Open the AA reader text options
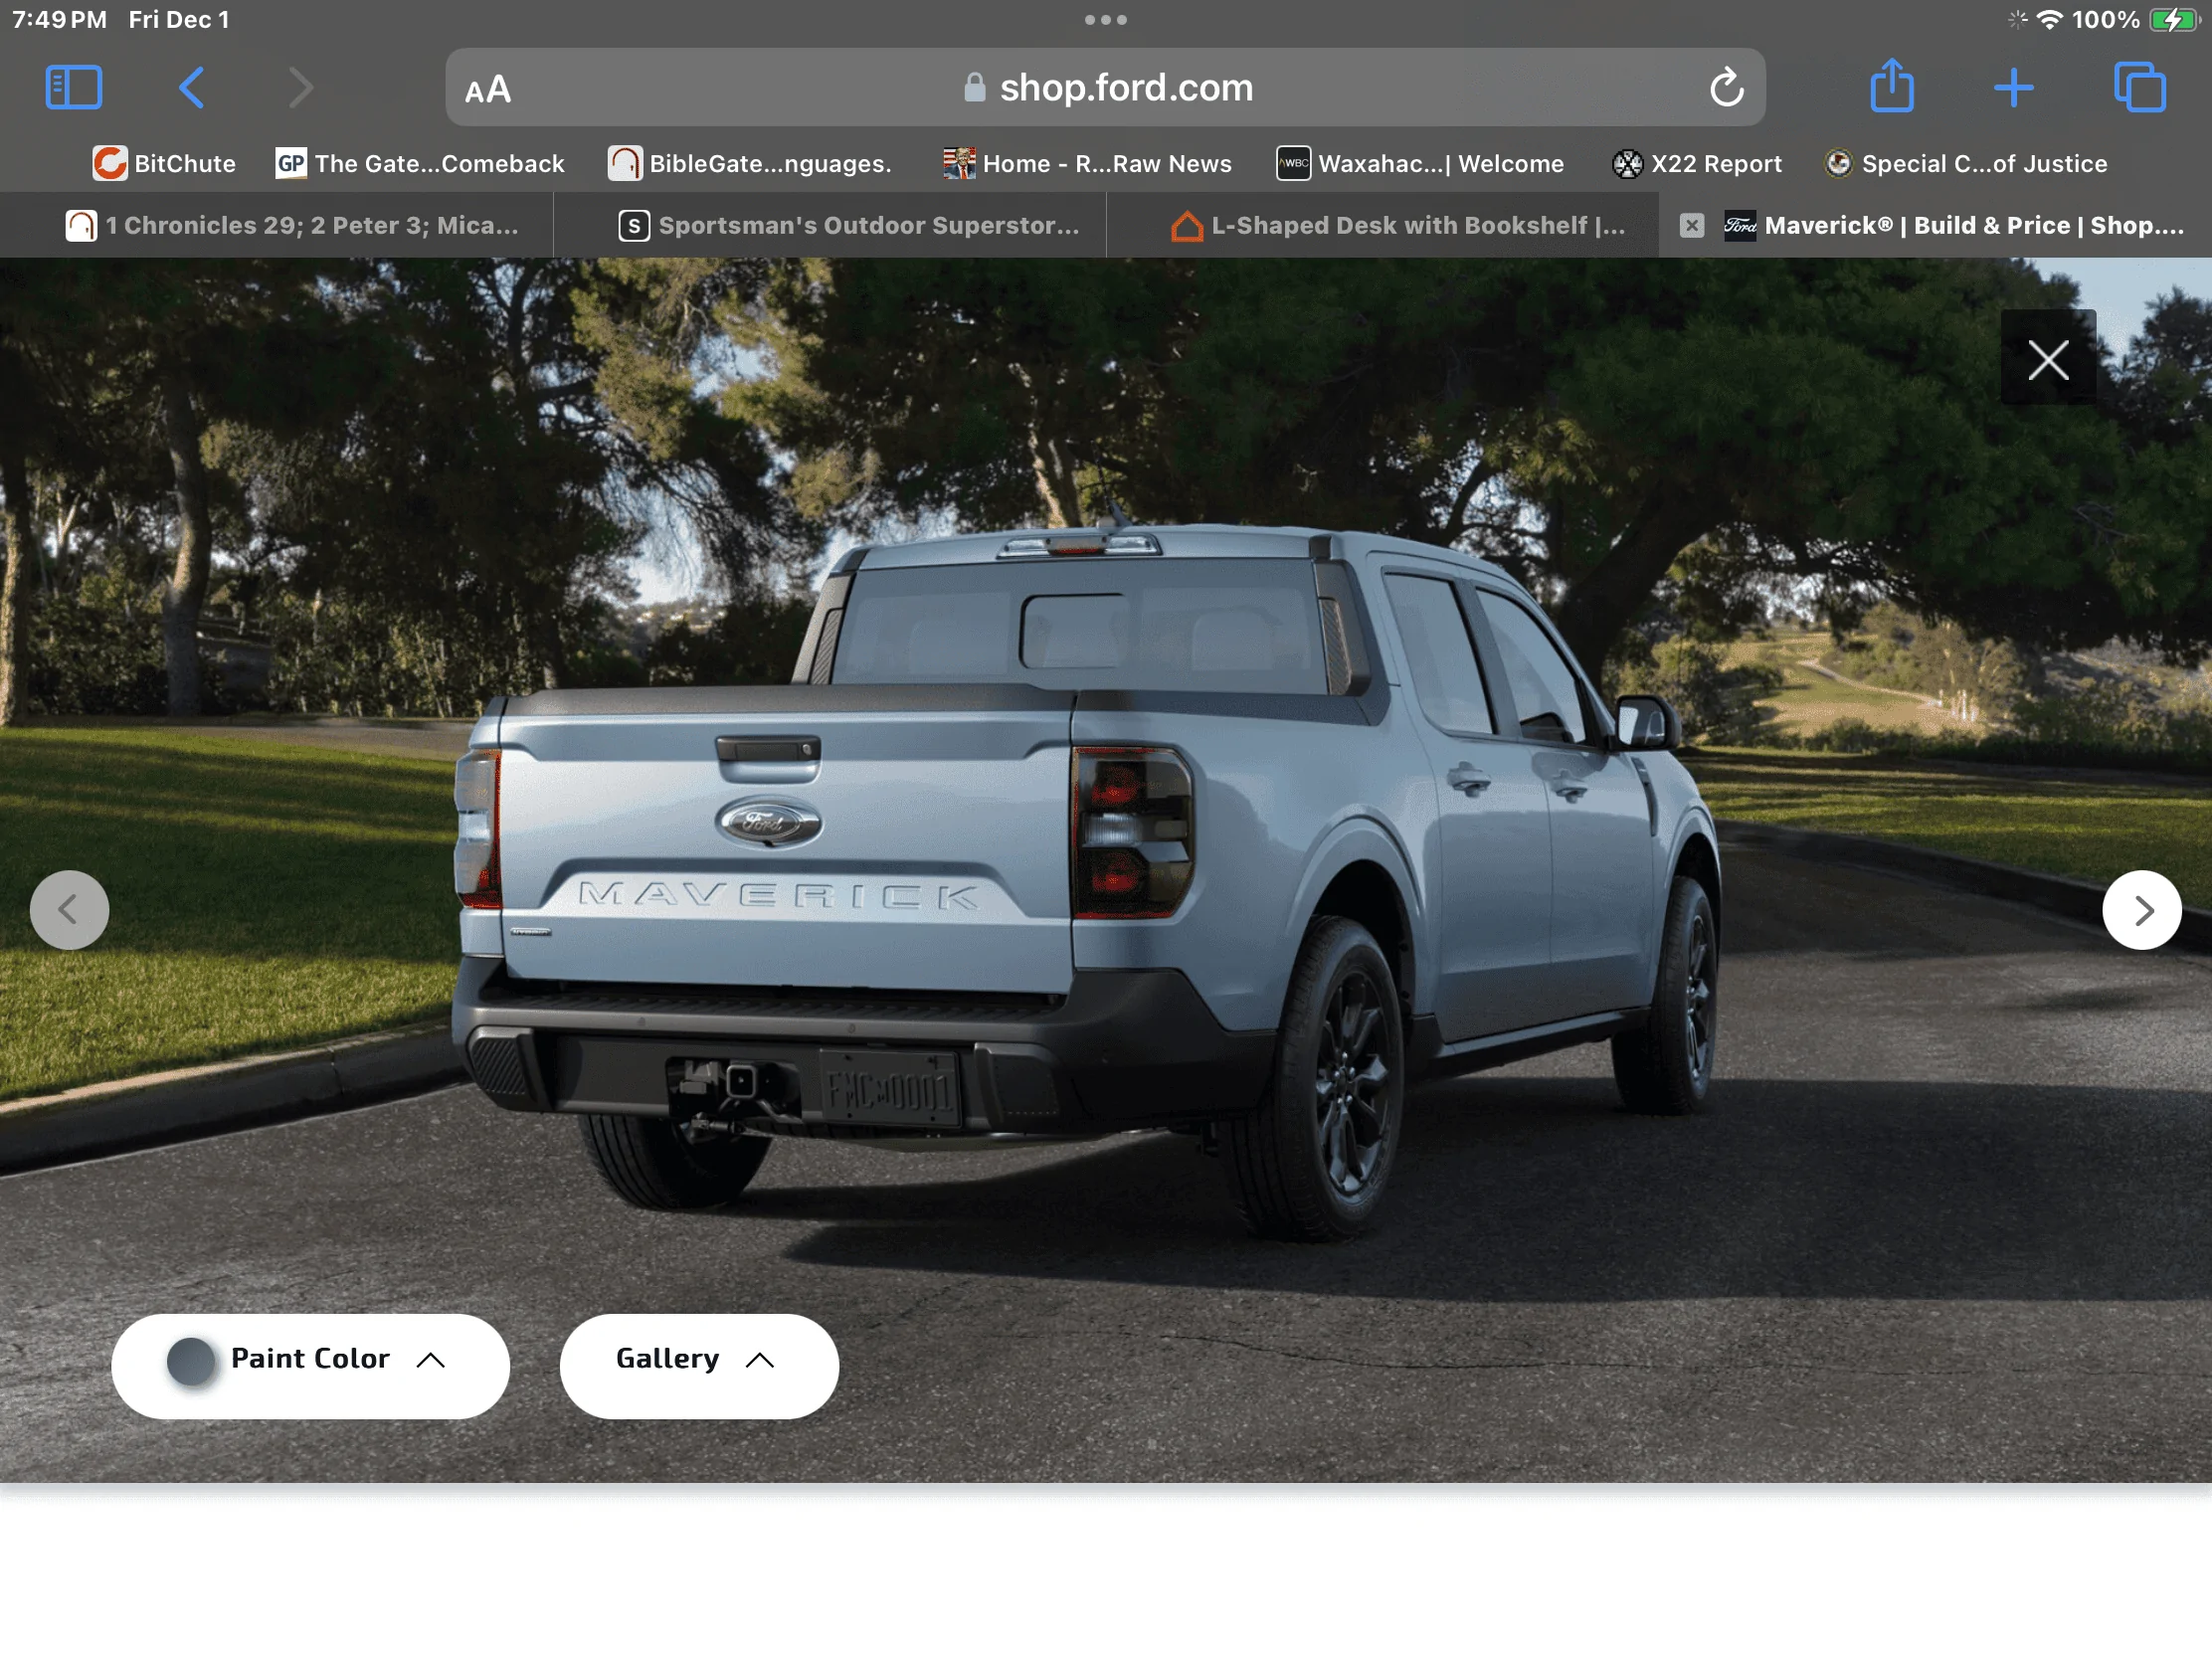The width and height of the screenshot is (2212, 1659). click(488, 90)
